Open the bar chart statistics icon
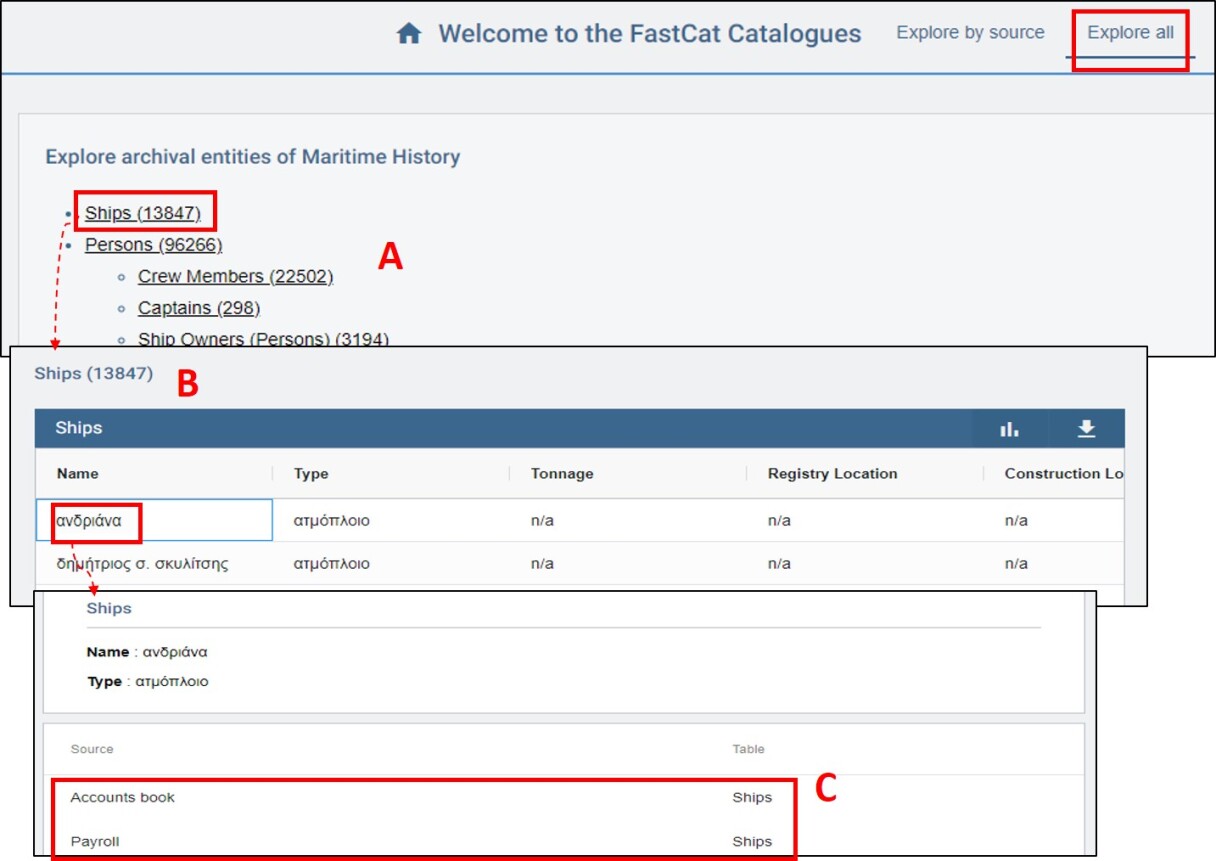 pyautogui.click(x=1009, y=429)
